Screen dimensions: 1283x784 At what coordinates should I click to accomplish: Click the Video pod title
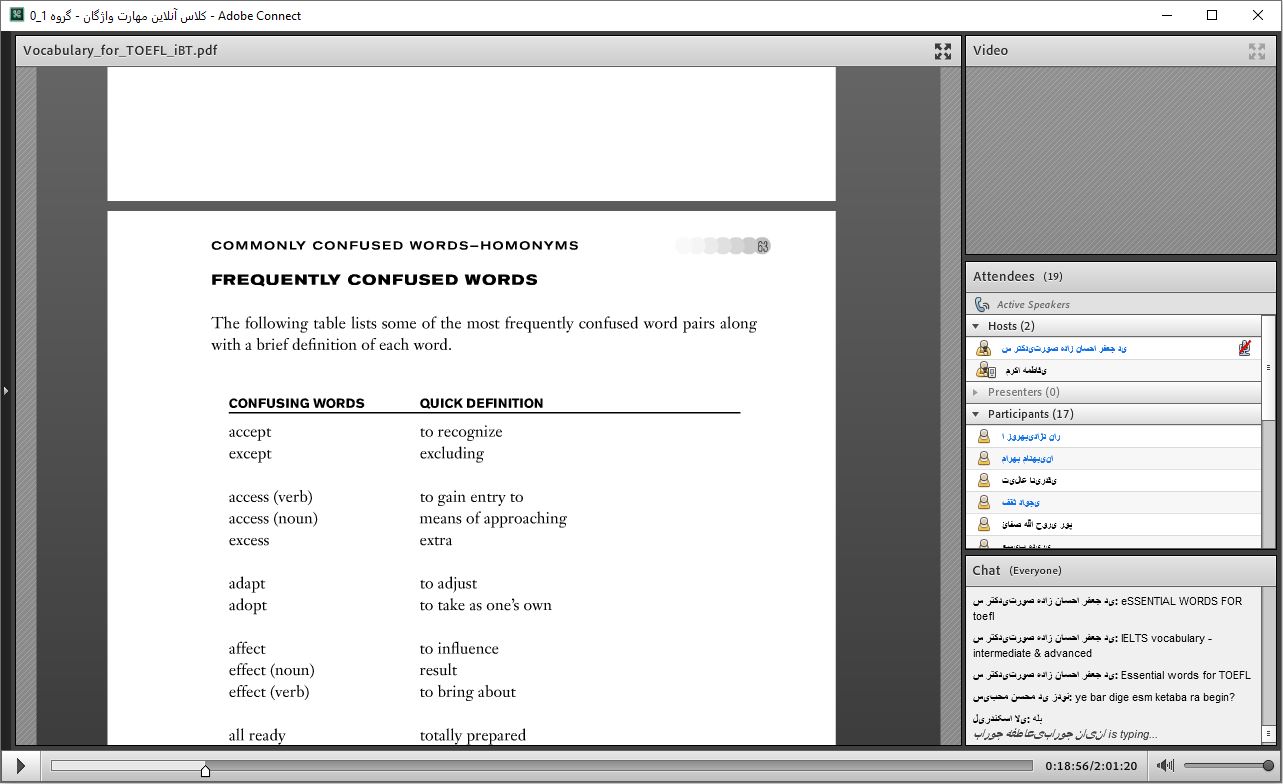[x=990, y=50]
